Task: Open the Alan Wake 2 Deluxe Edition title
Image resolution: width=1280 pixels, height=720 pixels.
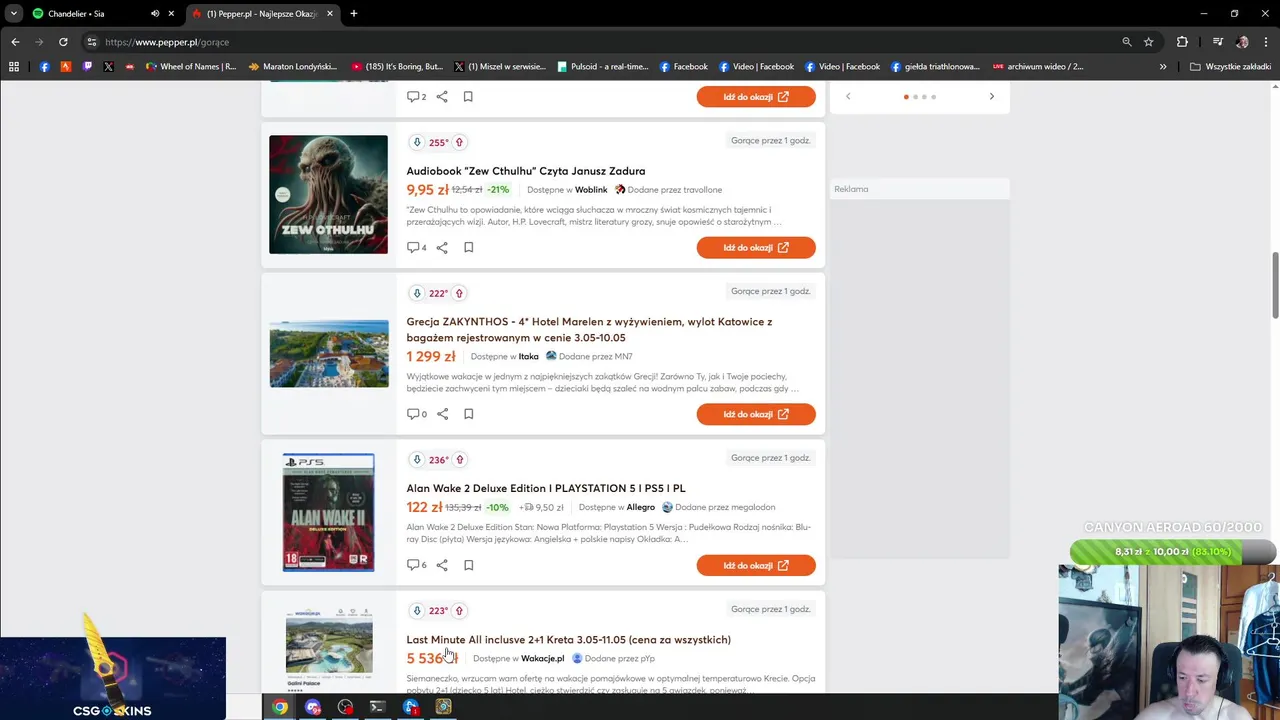Action: coord(546,488)
